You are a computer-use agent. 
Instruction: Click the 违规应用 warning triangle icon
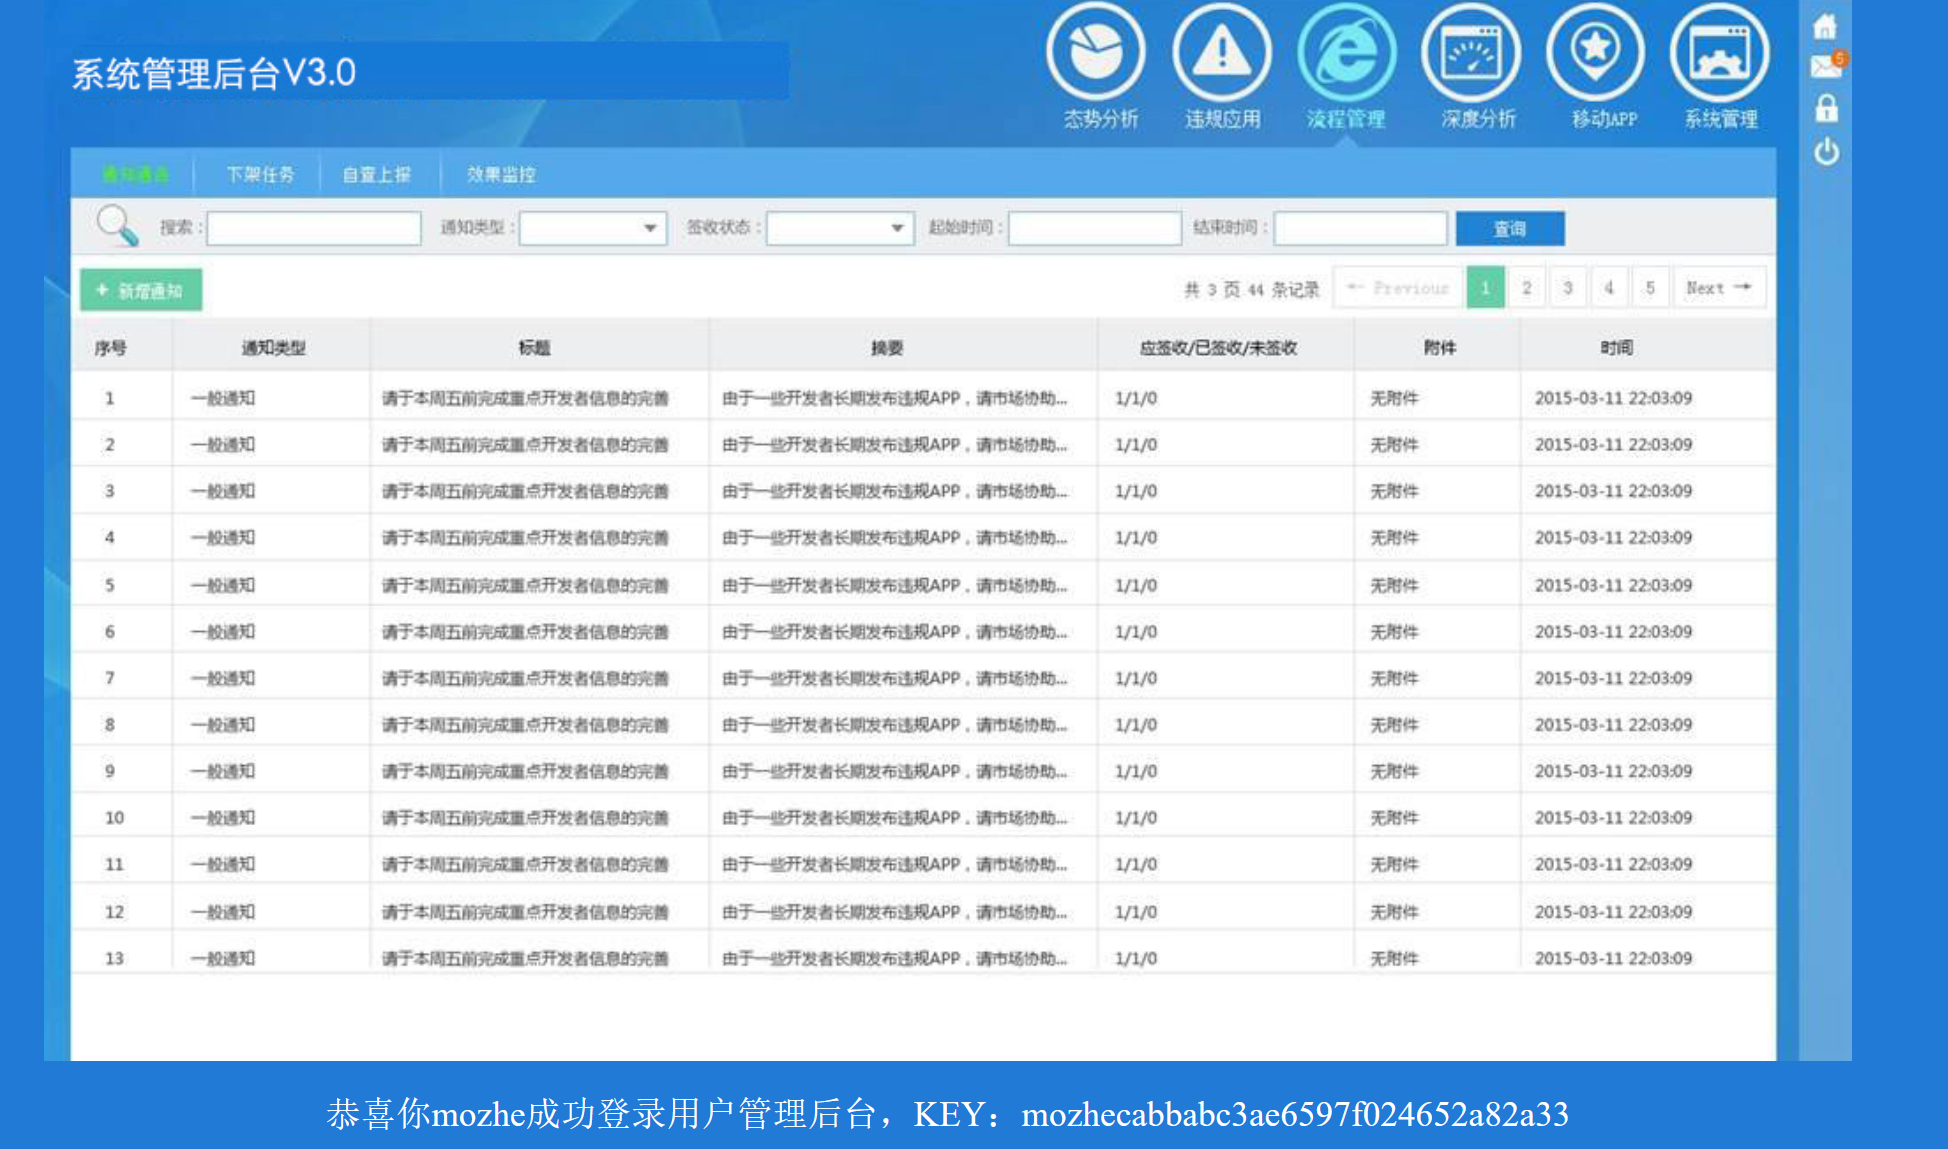[1221, 53]
